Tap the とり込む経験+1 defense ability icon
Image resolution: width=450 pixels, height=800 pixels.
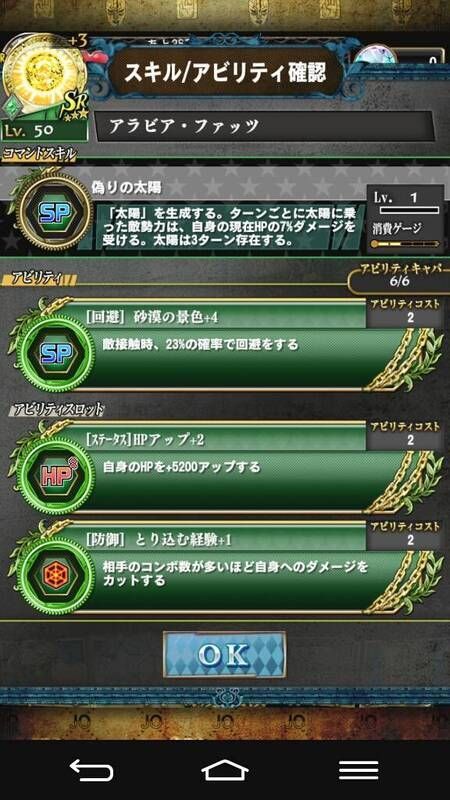coord(55,574)
